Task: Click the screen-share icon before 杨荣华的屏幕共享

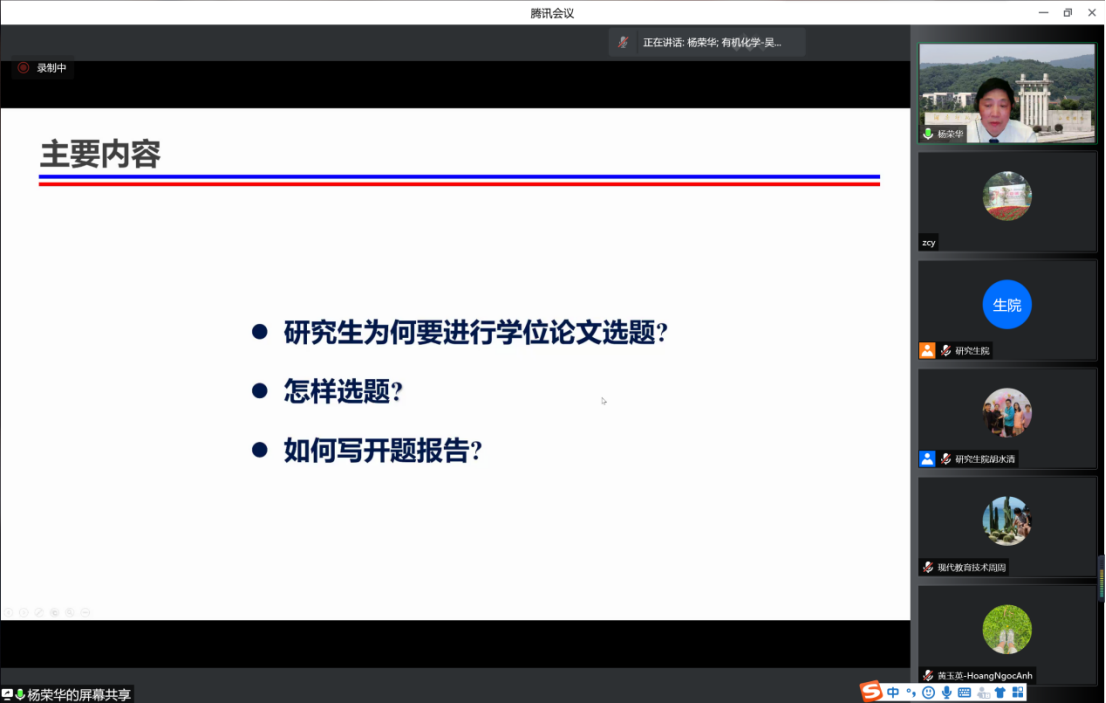Action: point(7,695)
